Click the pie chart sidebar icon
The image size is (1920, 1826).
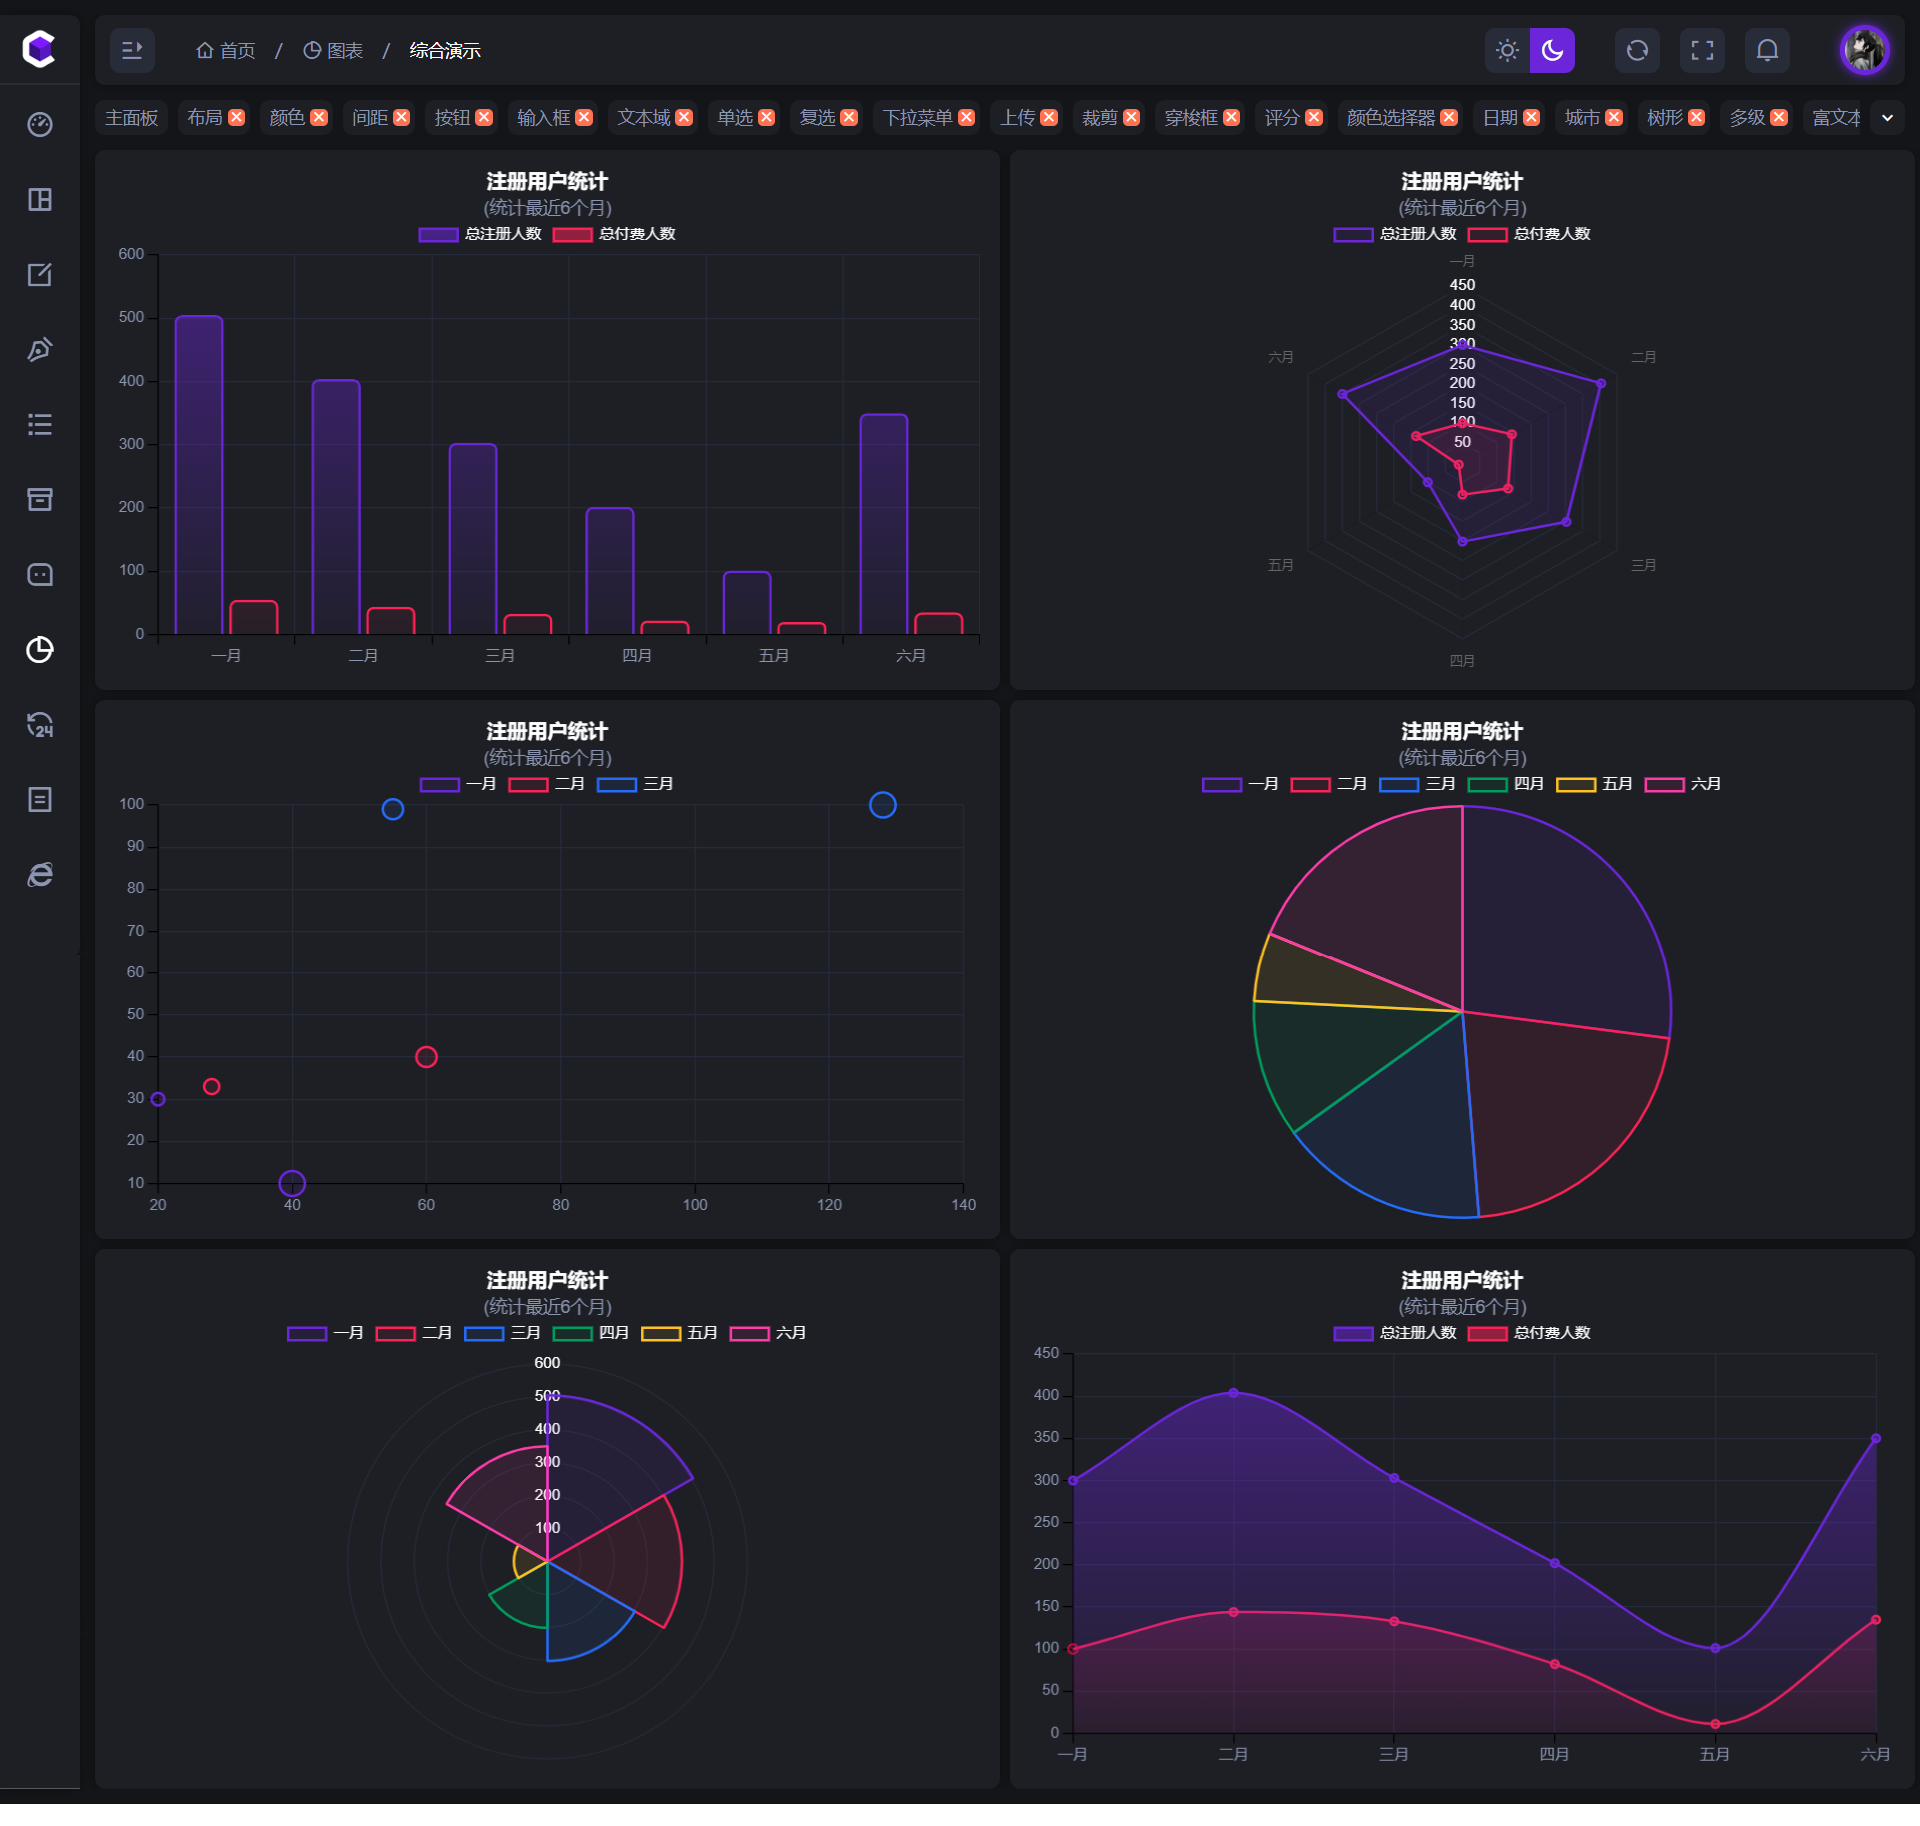(x=40, y=650)
